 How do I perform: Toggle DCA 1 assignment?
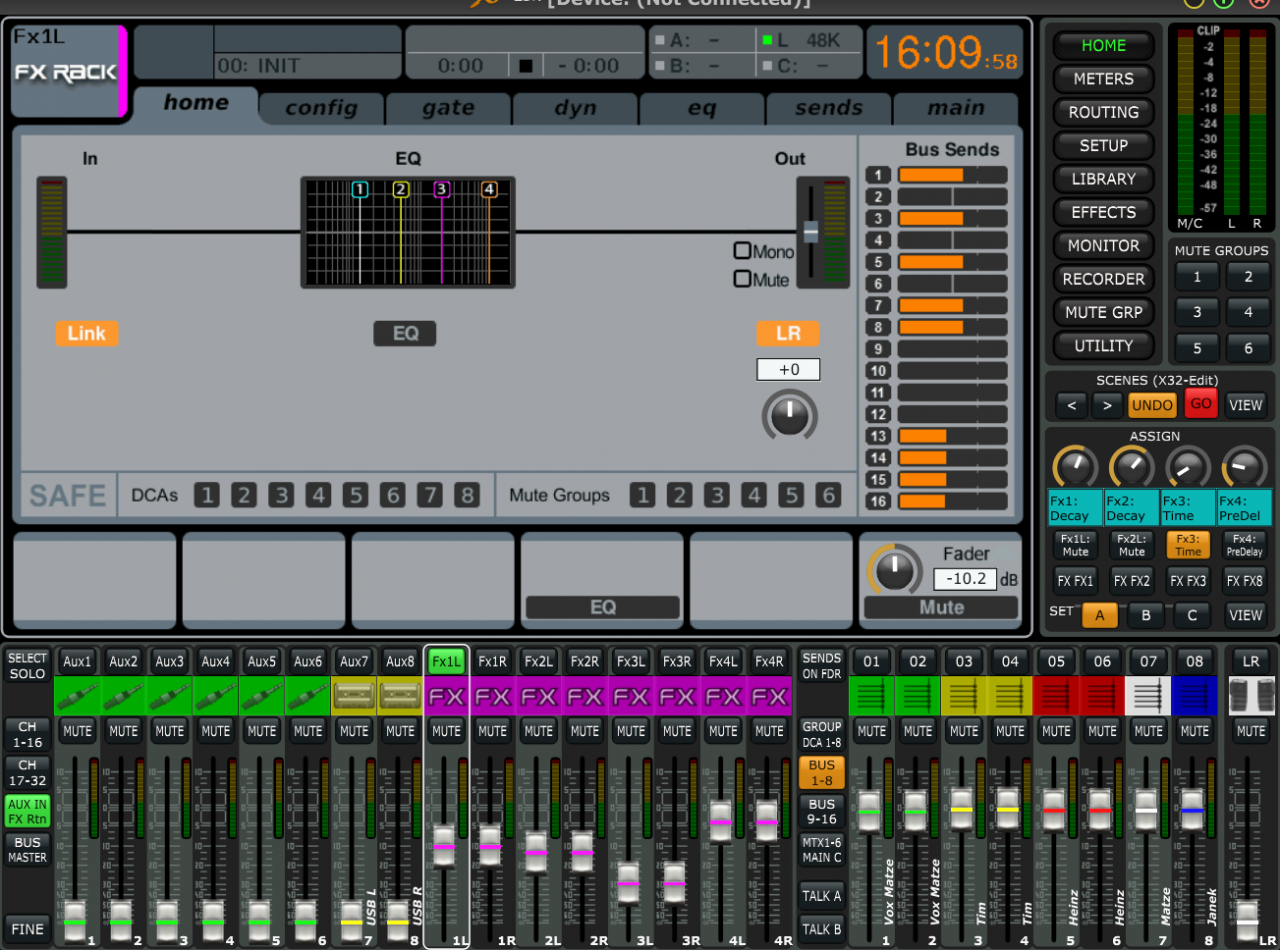tap(206, 495)
